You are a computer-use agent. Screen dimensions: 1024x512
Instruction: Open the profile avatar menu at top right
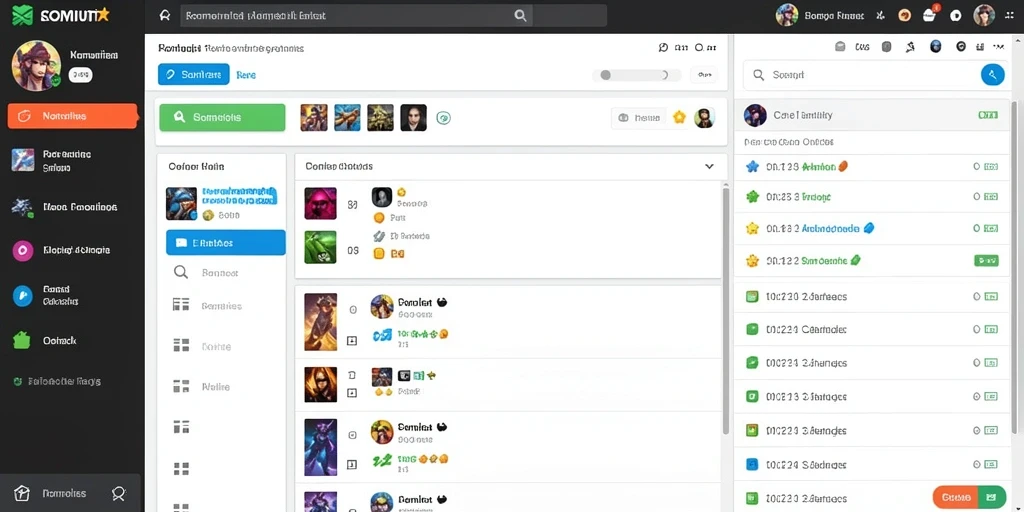[x=984, y=15]
